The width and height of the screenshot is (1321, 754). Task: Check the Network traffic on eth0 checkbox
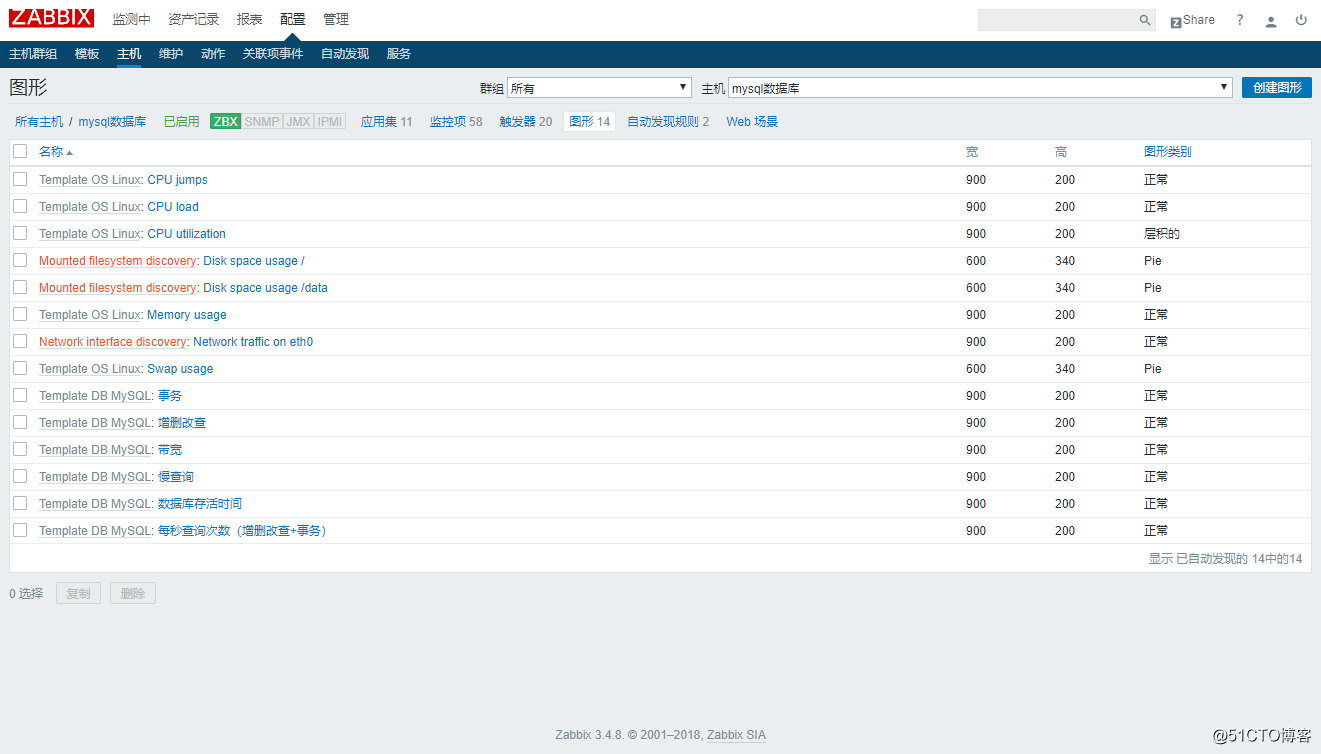coord(20,341)
